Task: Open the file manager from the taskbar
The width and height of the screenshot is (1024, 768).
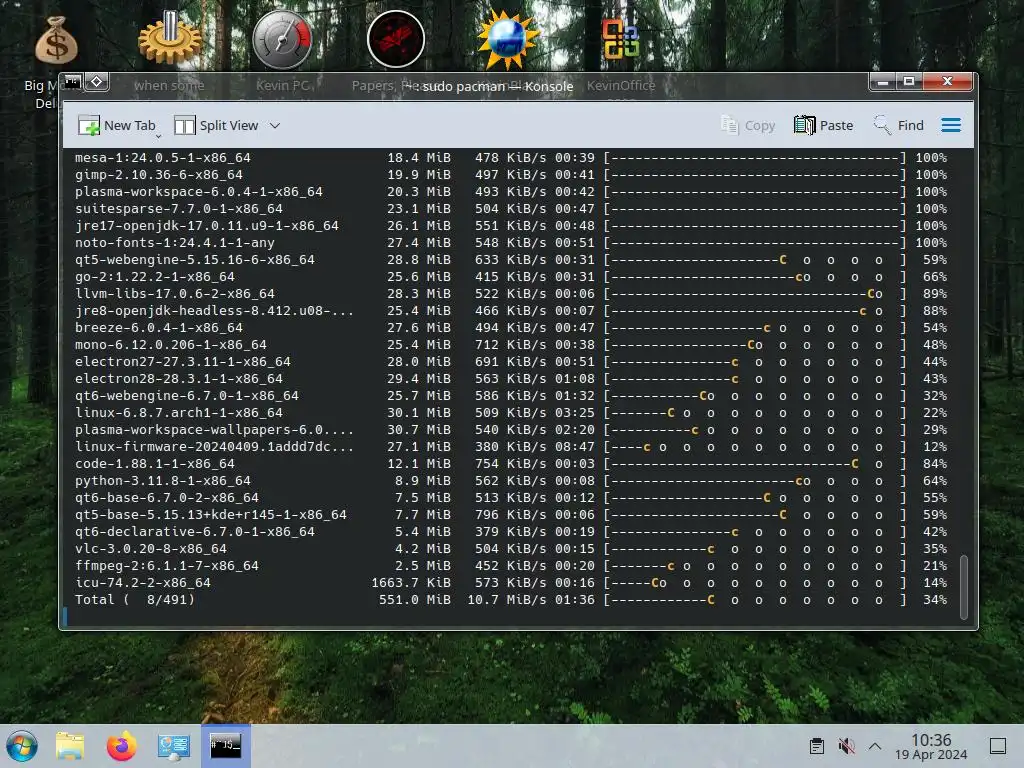Action: click(x=70, y=746)
